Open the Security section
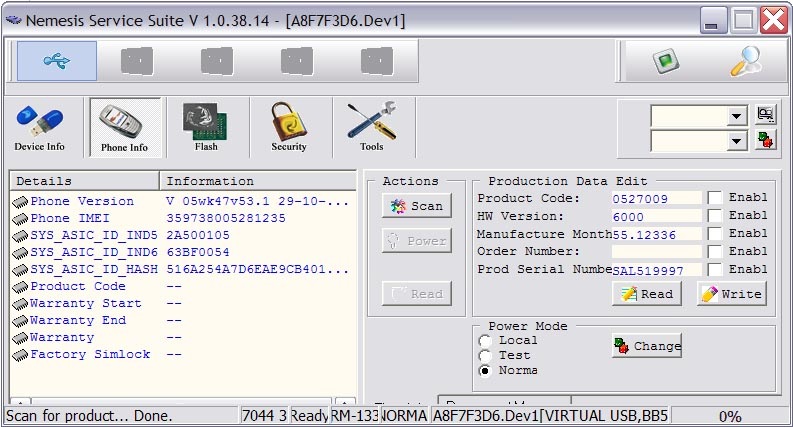 pos(289,128)
